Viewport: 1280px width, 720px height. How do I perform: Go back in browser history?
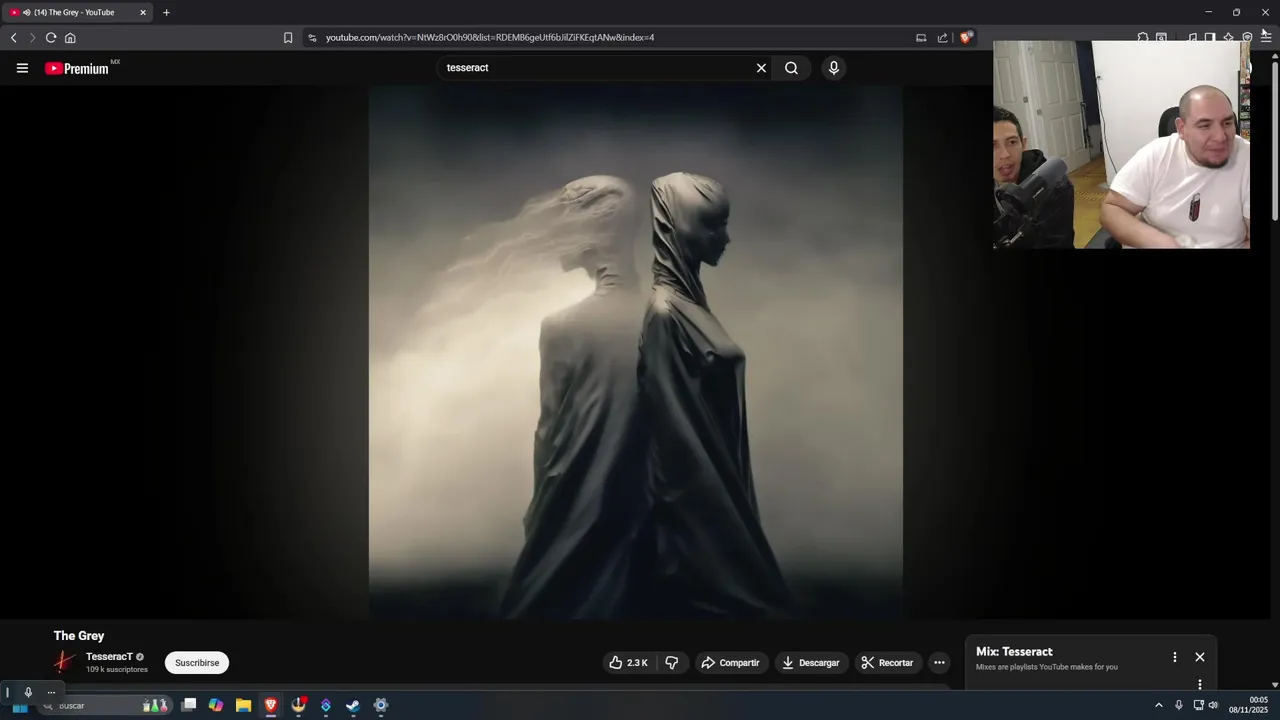click(x=13, y=38)
